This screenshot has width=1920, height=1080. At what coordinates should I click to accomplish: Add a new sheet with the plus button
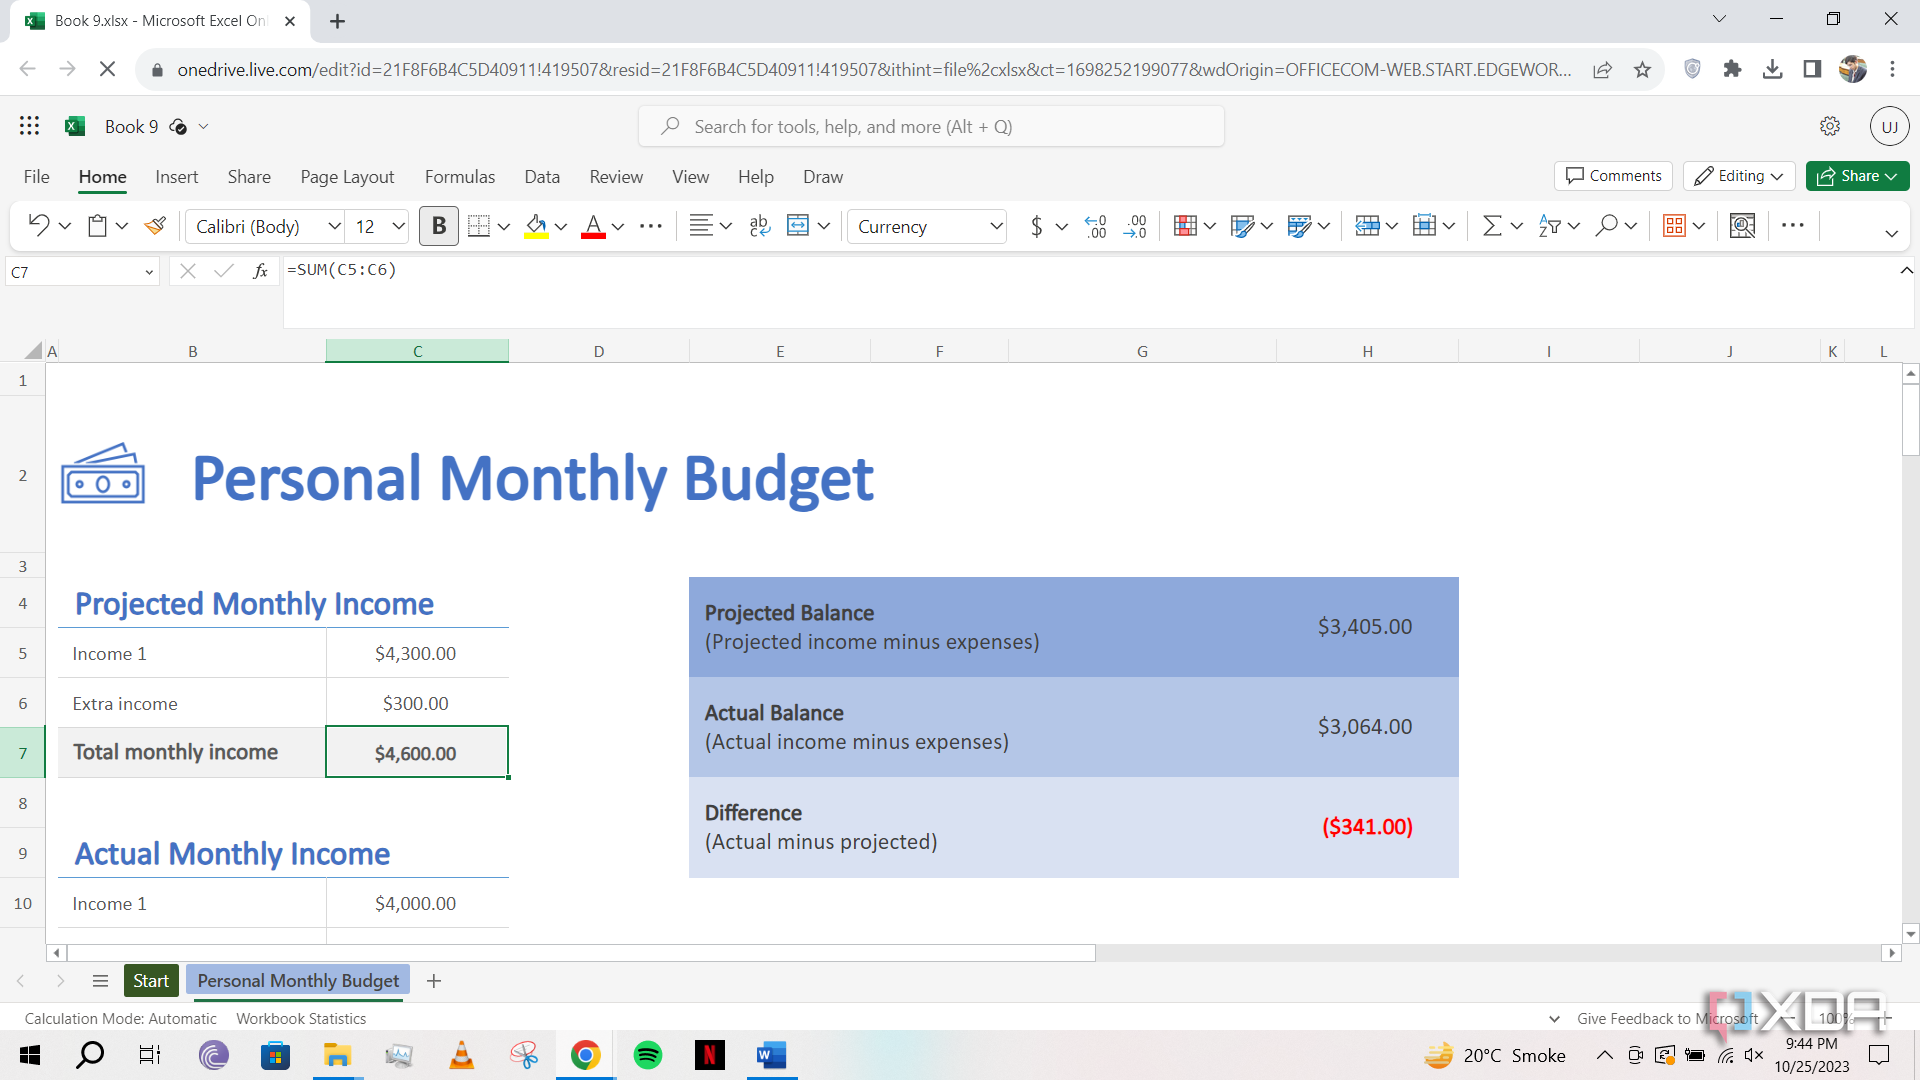pos(434,981)
